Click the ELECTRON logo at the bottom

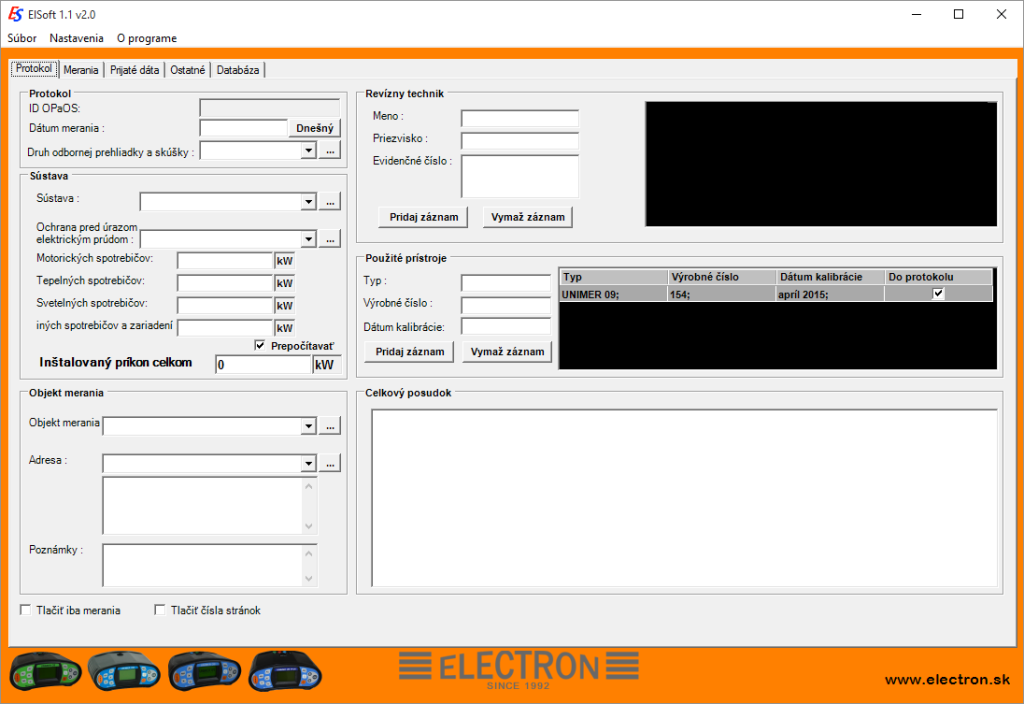[518, 667]
